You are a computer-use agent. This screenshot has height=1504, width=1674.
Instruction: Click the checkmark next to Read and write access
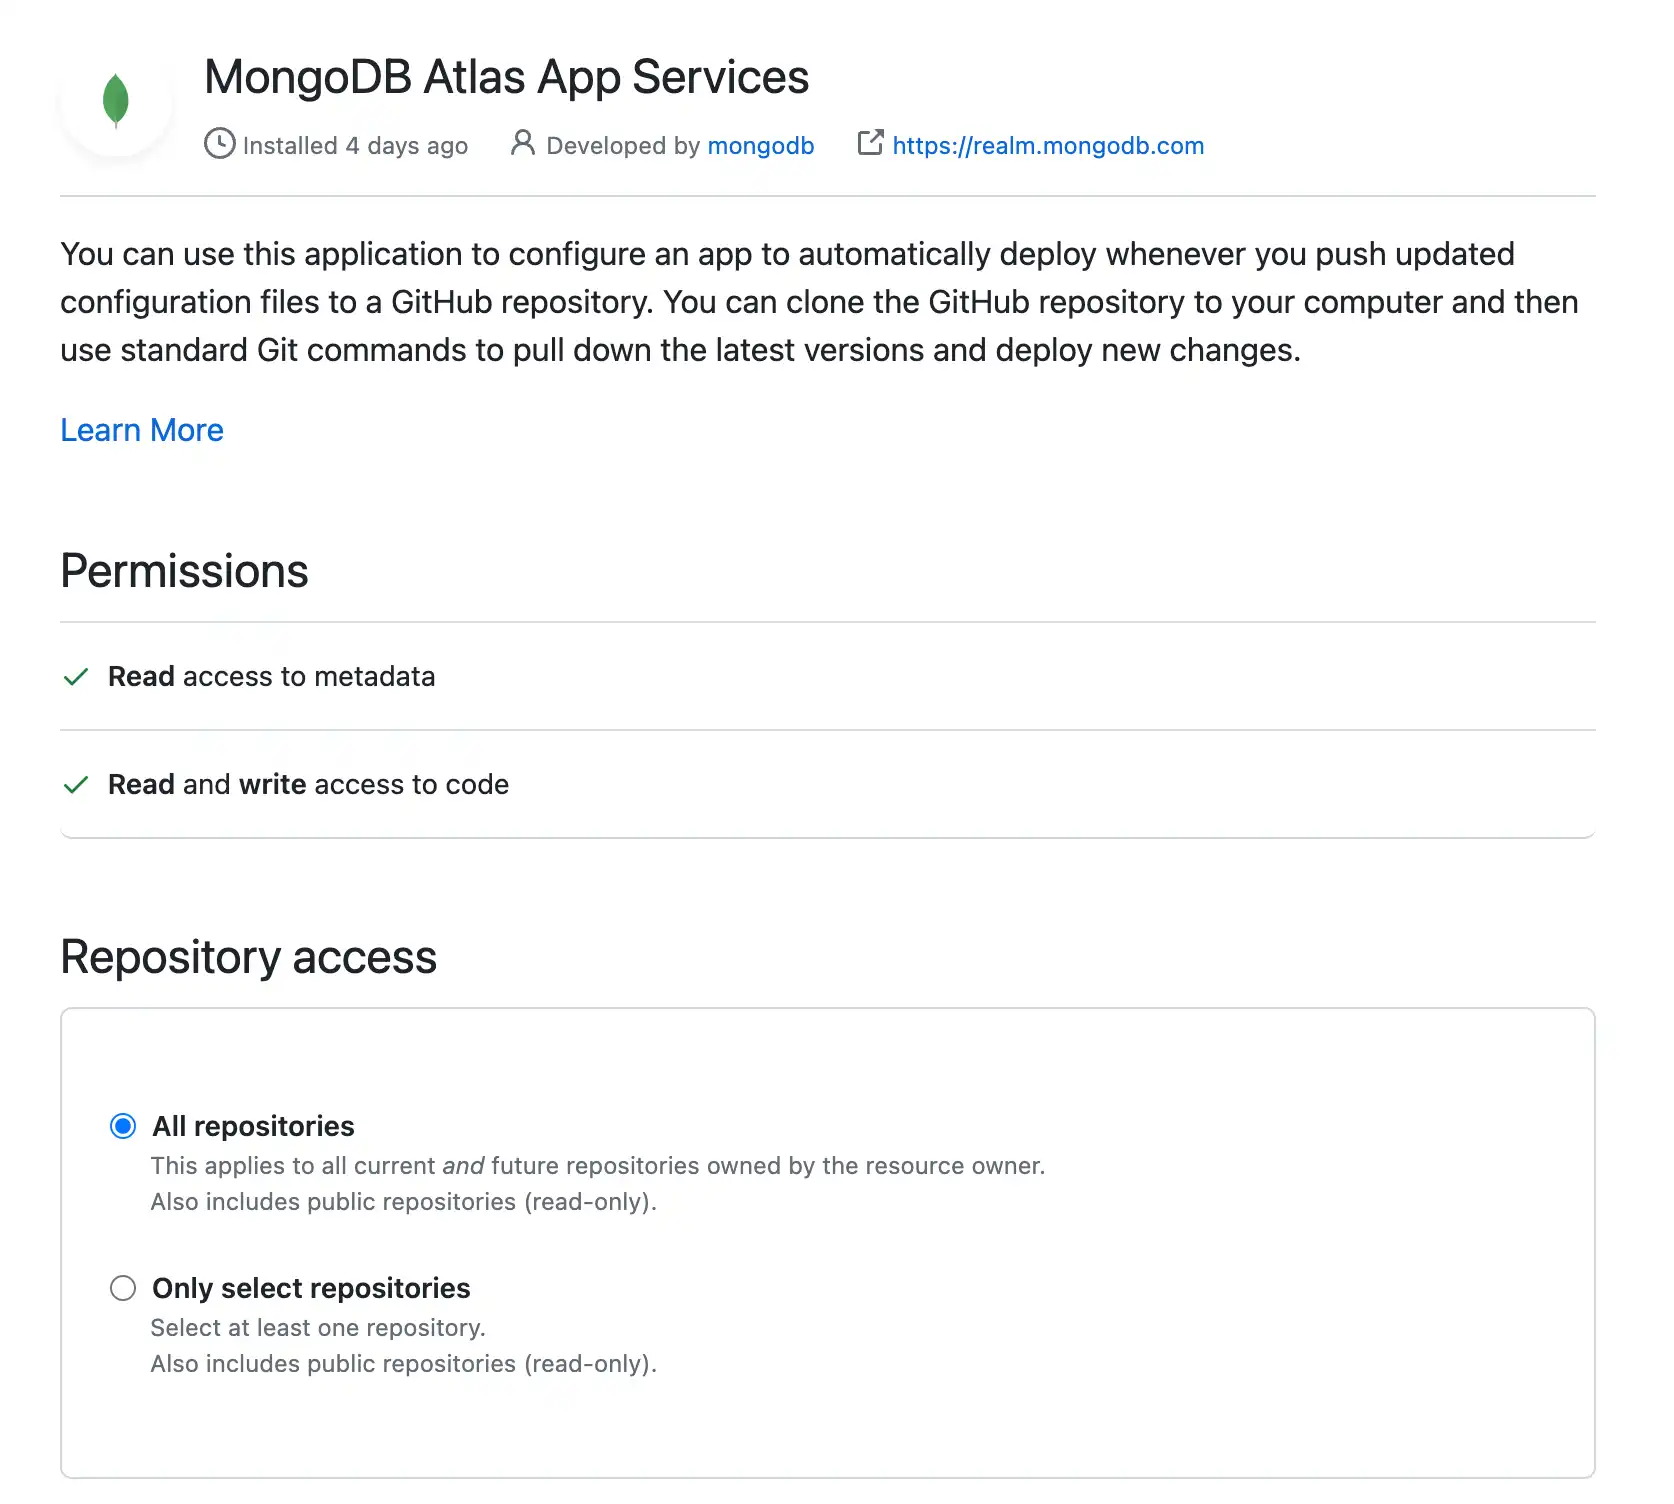coord(76,785)
